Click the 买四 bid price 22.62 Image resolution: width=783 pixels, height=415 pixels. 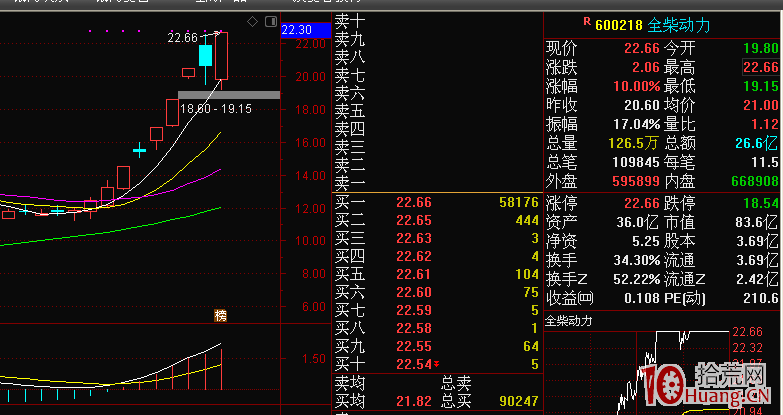(414, 257)
